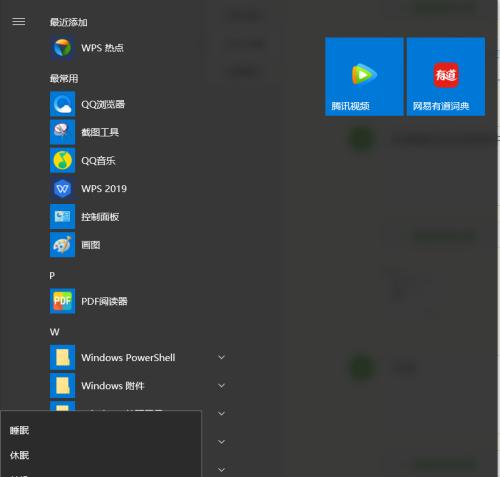Open the hamburger menu at top left

tap(19, 22)
